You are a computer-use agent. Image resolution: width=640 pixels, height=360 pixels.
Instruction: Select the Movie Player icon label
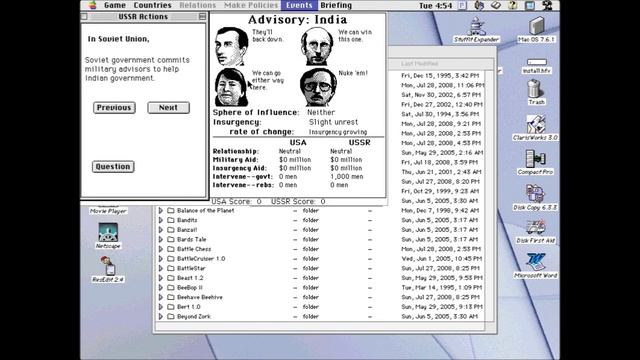pyautogui.click(x=108, y=211)
